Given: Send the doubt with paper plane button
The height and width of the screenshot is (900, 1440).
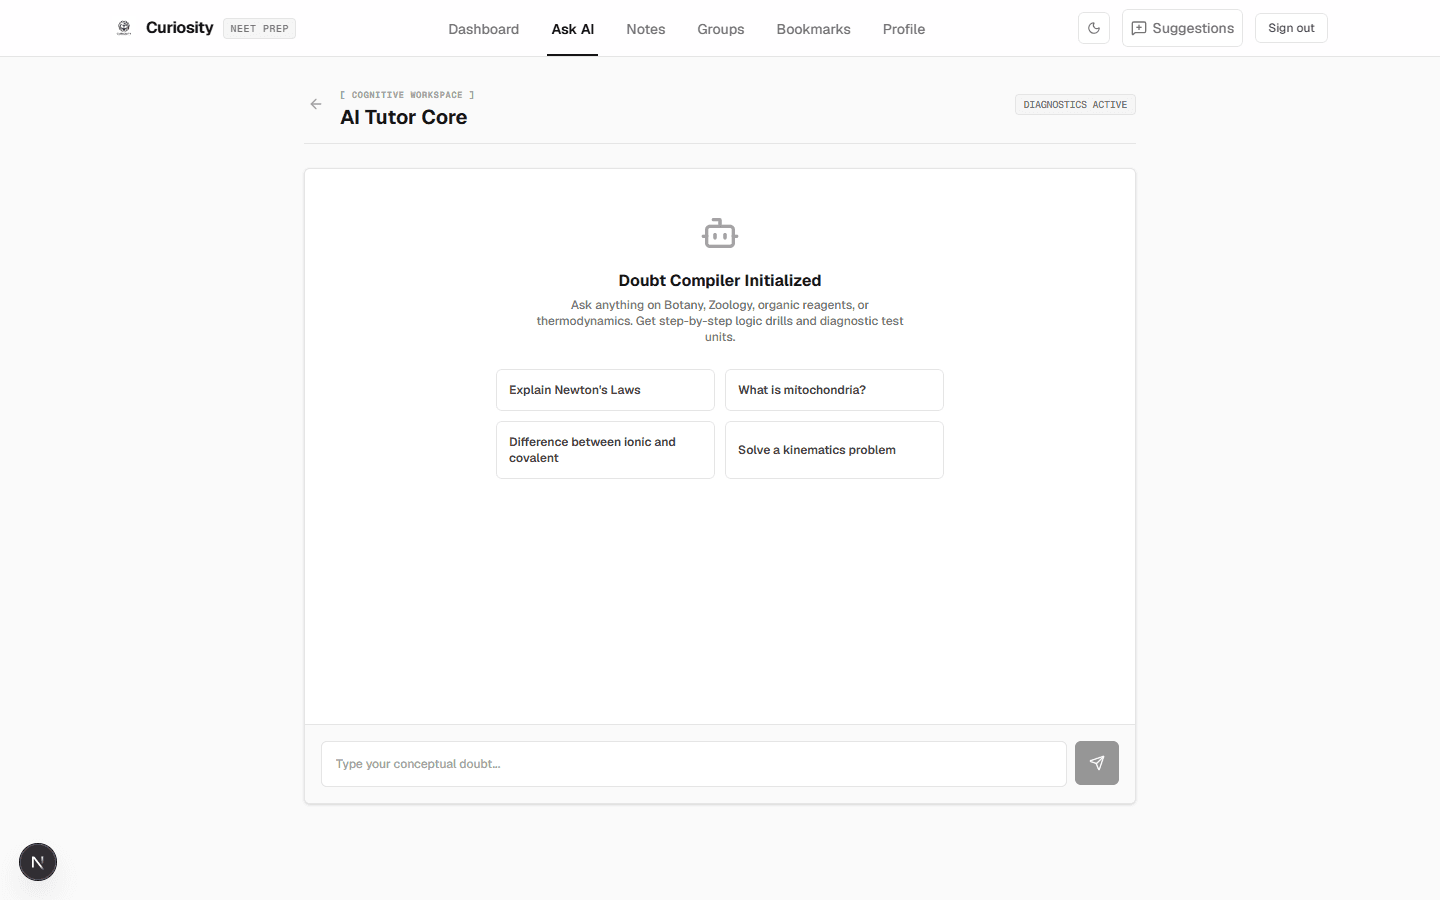Looking at the screenshot, I should click(x=1097, y=763).
